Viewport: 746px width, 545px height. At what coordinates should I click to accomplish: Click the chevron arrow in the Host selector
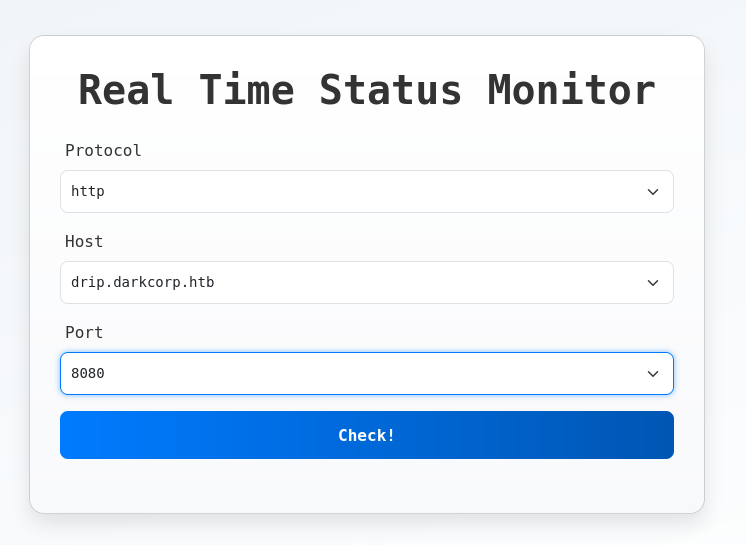653,283
